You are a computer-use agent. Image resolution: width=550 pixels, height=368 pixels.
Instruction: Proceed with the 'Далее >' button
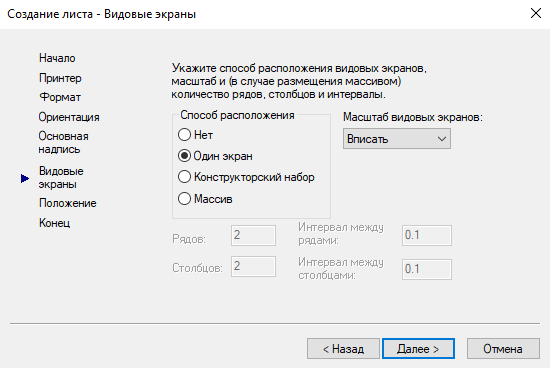(418, 349)
